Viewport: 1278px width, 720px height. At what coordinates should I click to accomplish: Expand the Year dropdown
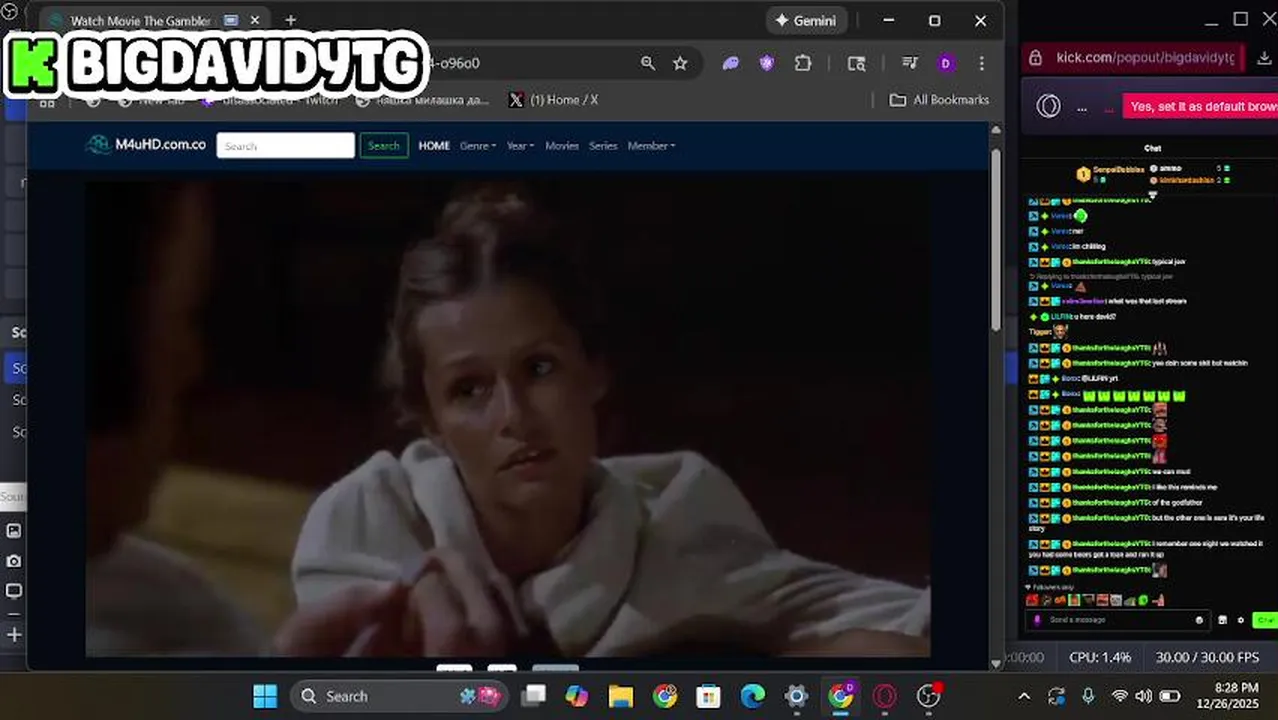coord(520,146)
